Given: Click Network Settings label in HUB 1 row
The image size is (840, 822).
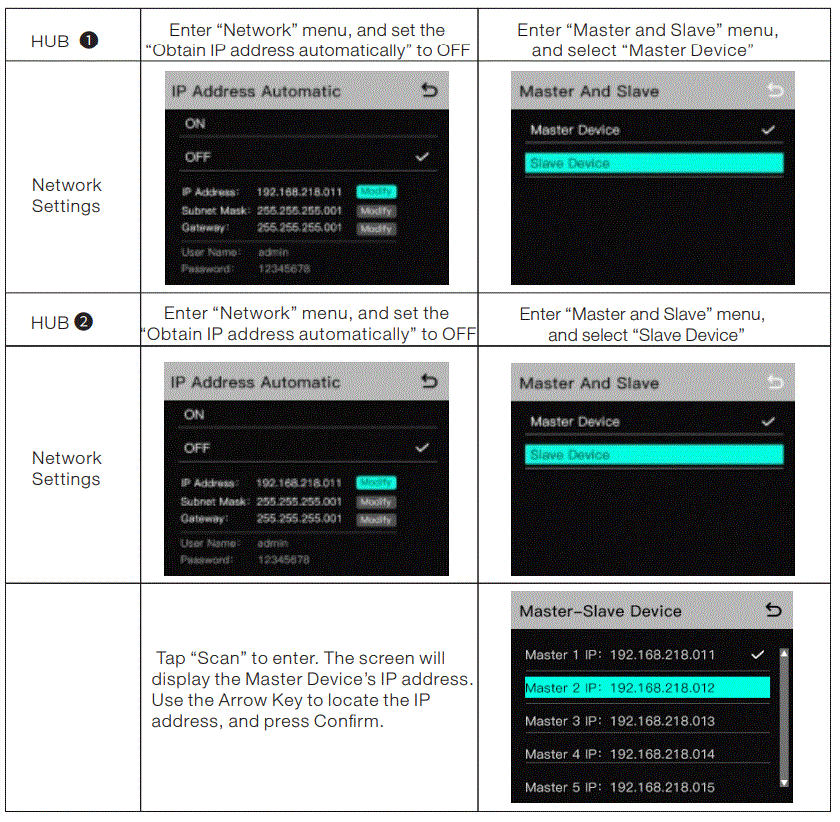Looking at the screenshot, I should [x=66, y=196].
